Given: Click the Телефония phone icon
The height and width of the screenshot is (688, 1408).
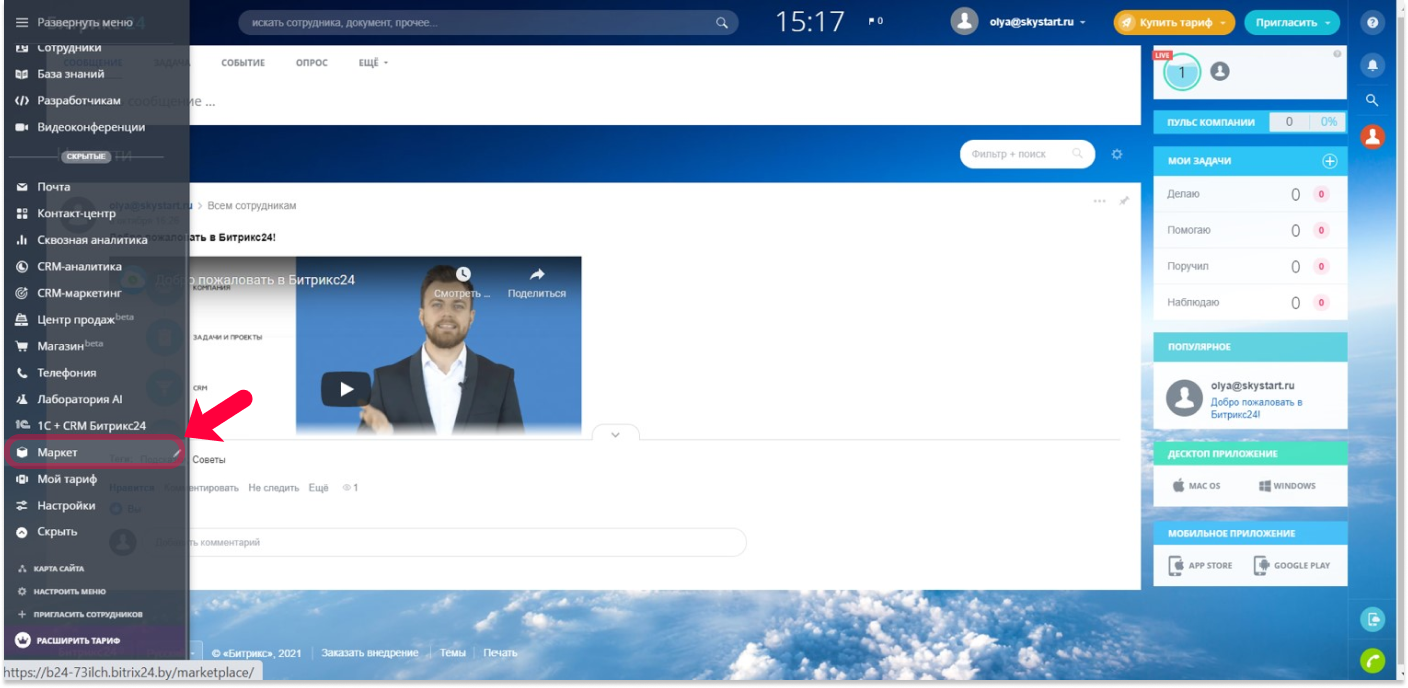Looking at the screenshot, I should tap(22, 373).
